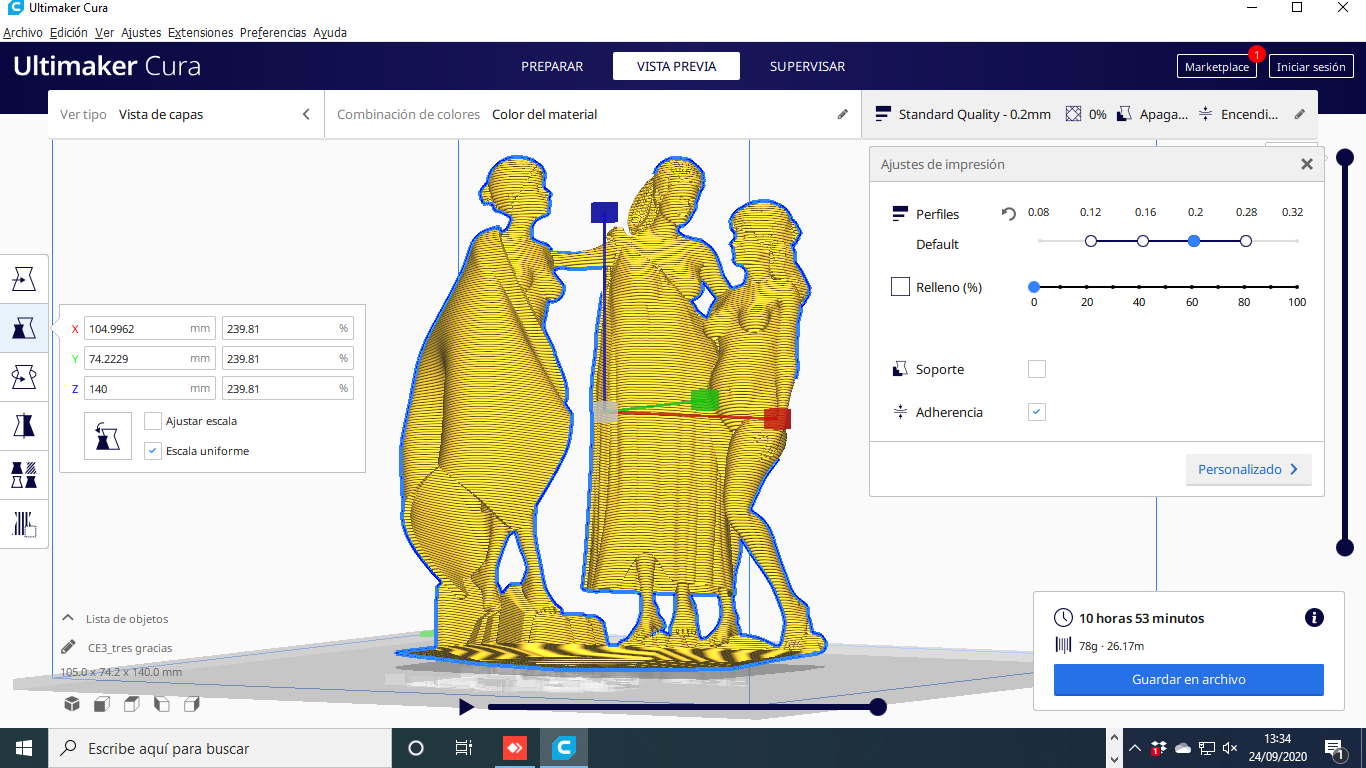Select the 0.12 profile on Perfiles slider
Image resolution: width=1366 pixels, height=768 pixels.
(x=1091, y=241)
